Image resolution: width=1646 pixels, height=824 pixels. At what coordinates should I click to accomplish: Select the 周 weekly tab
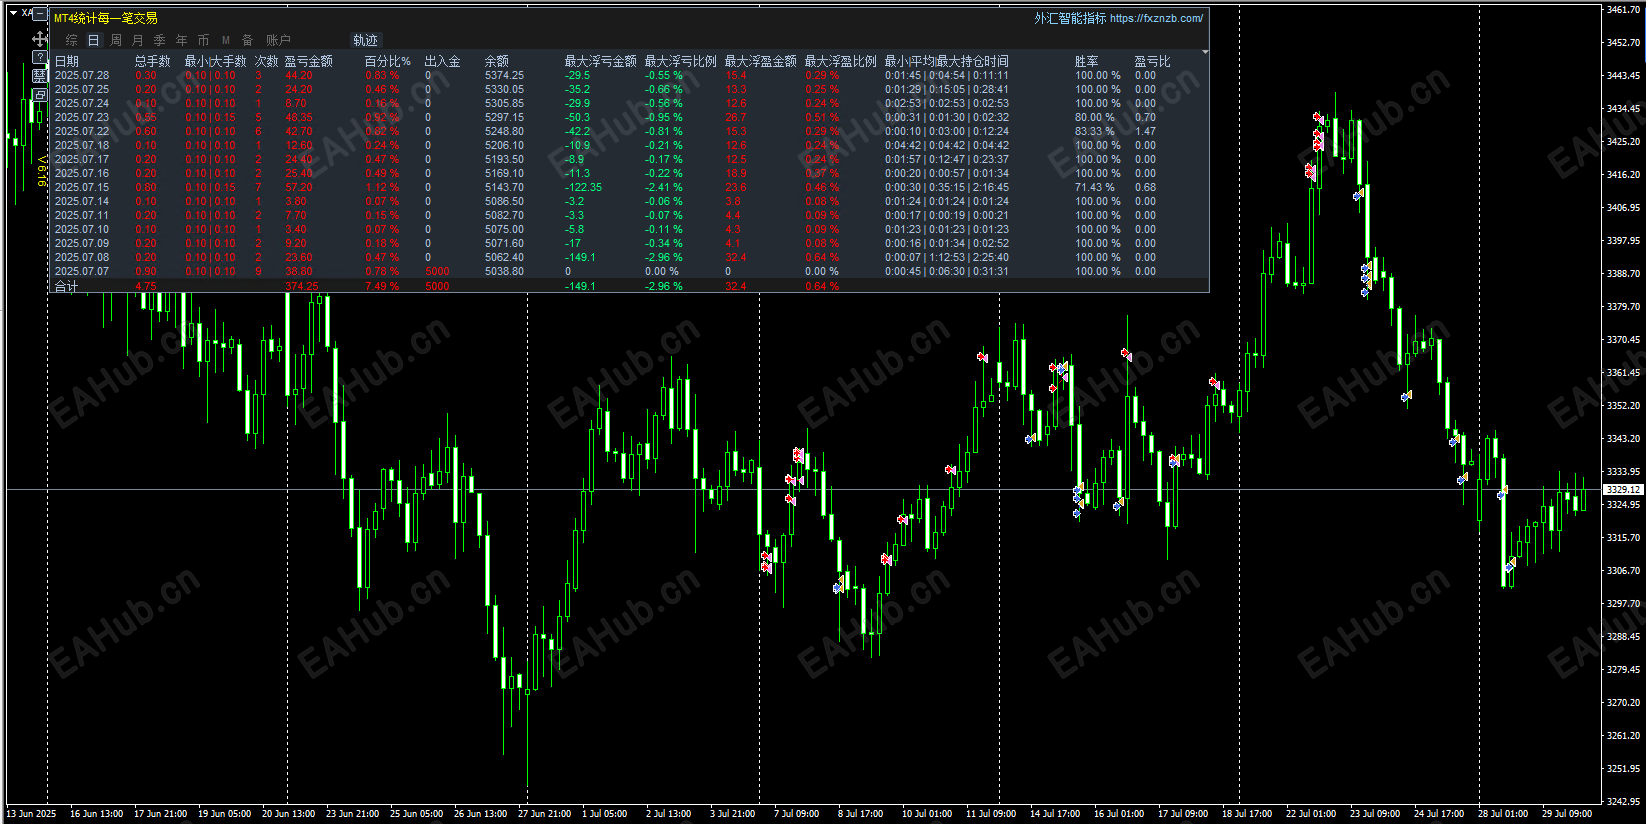116,40
